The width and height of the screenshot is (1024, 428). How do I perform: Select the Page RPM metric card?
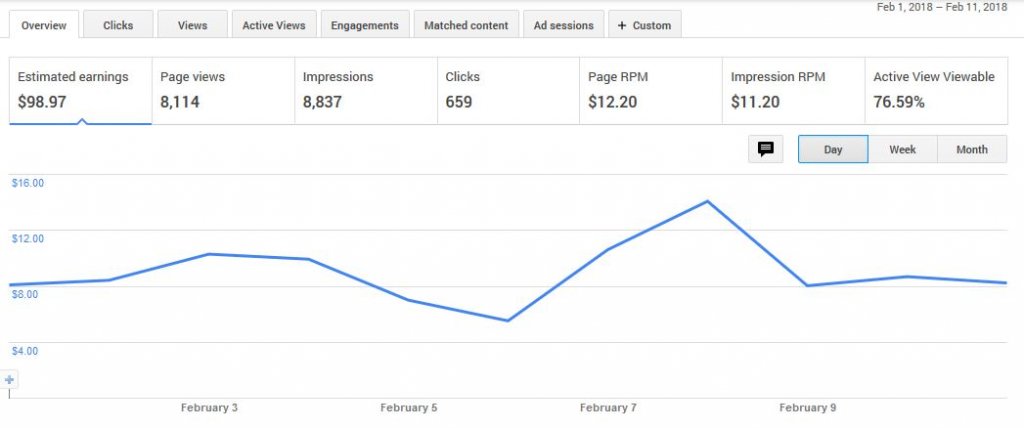click(650, 90)
